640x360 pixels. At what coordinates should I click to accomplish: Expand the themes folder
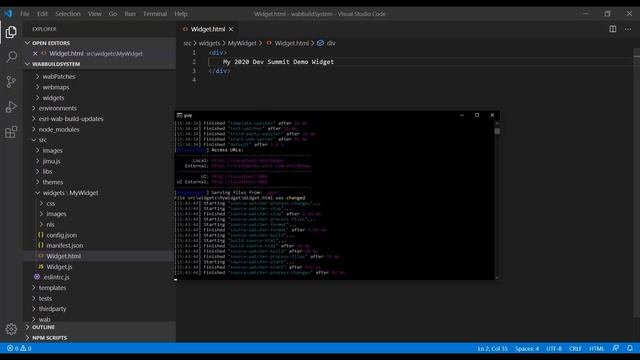point(53,182)
